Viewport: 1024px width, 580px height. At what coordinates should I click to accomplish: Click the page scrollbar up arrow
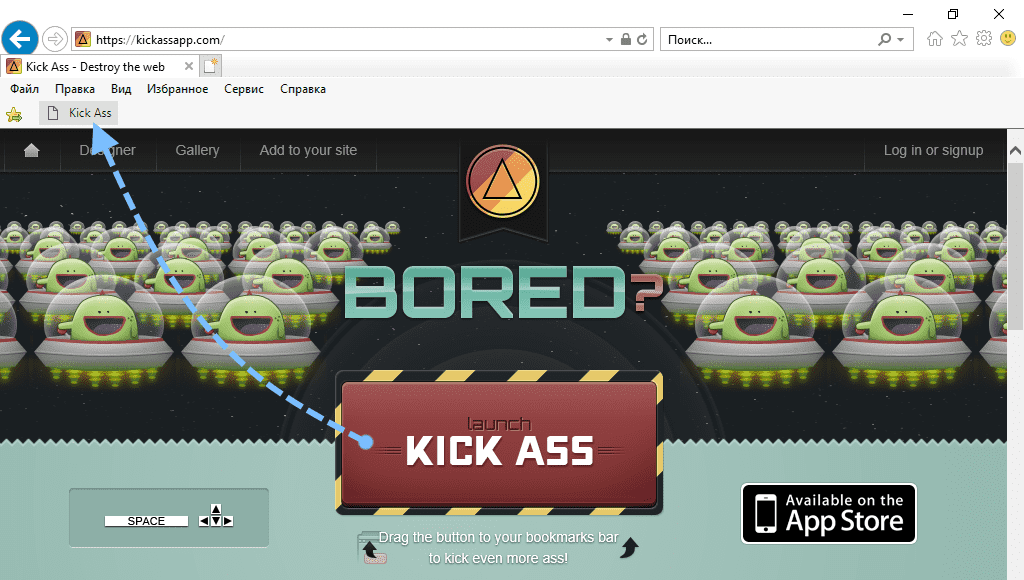coord(1015,151)
